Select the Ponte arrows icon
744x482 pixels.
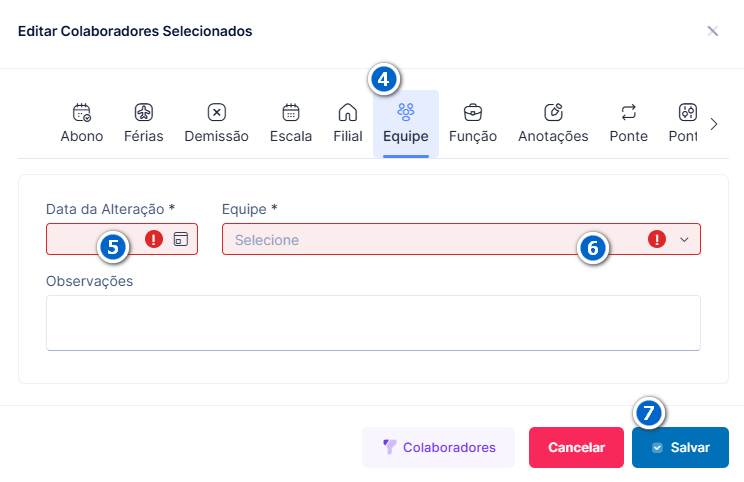tap(629, 112)
